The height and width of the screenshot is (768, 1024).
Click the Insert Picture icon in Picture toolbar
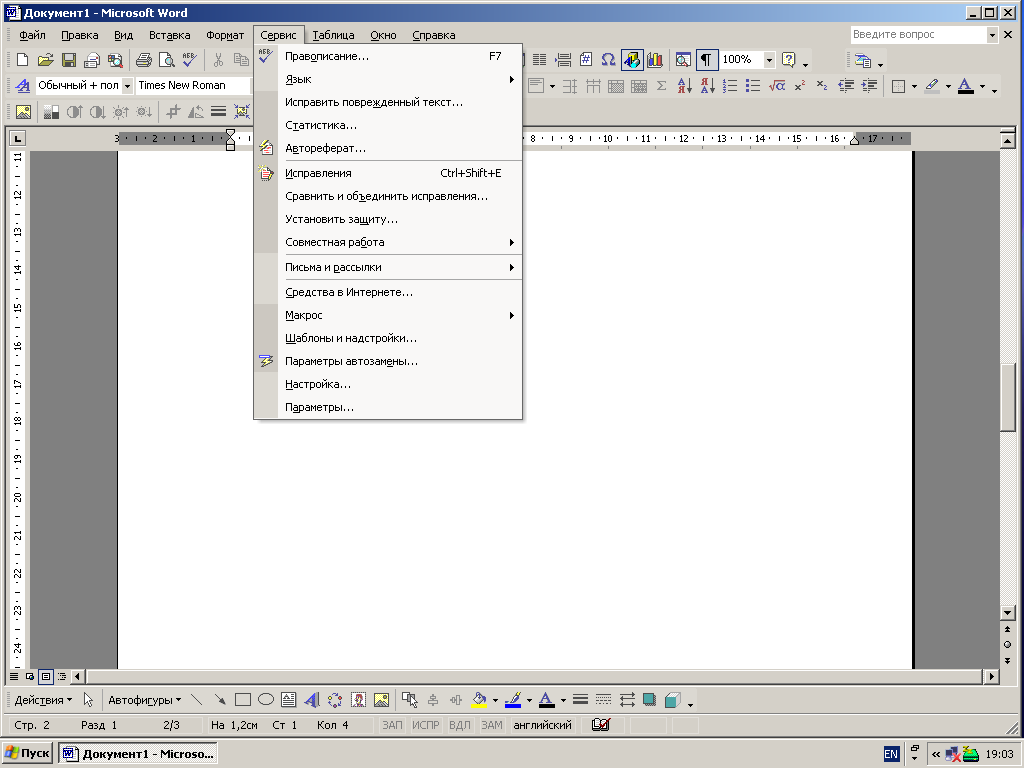(24, 112)
